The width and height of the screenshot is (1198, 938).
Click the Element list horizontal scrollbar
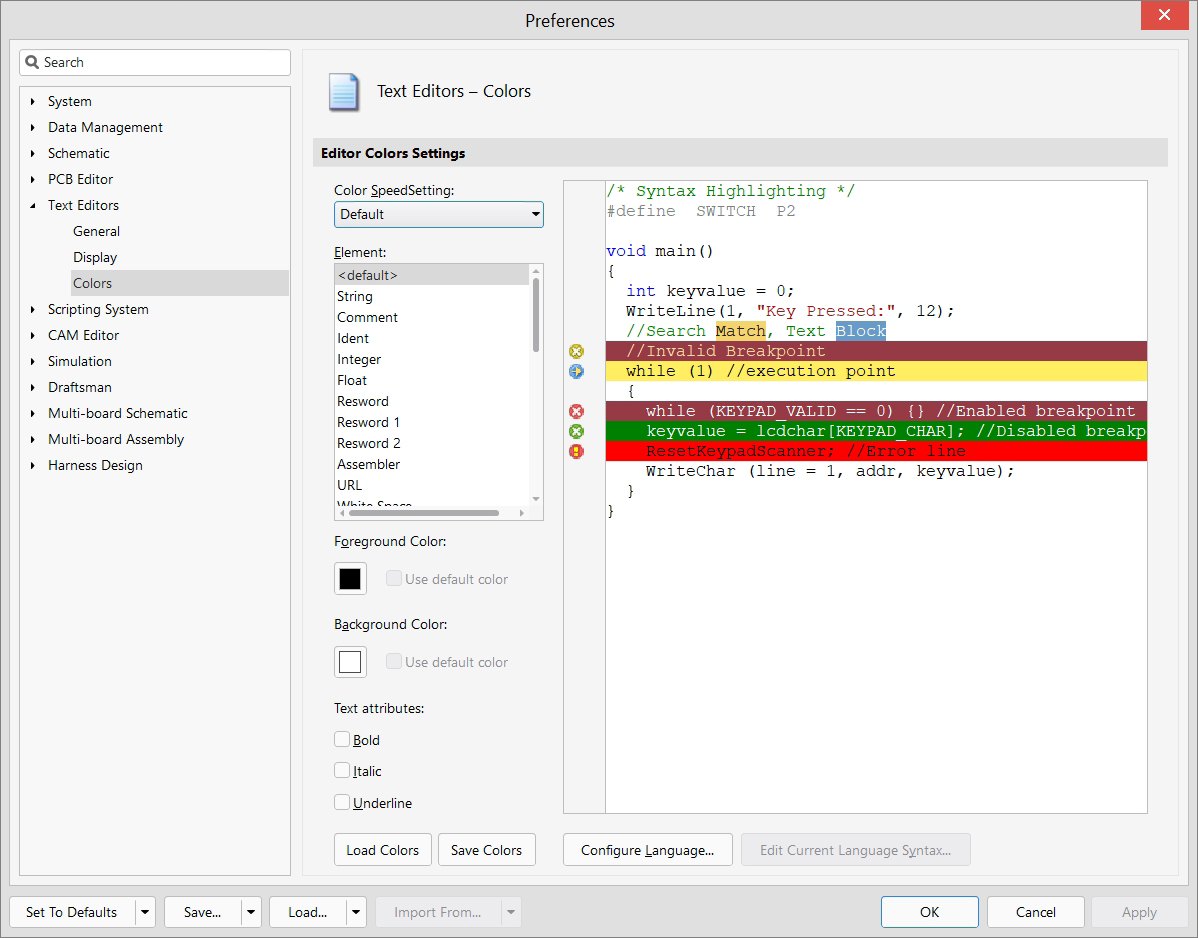point(424,513)
